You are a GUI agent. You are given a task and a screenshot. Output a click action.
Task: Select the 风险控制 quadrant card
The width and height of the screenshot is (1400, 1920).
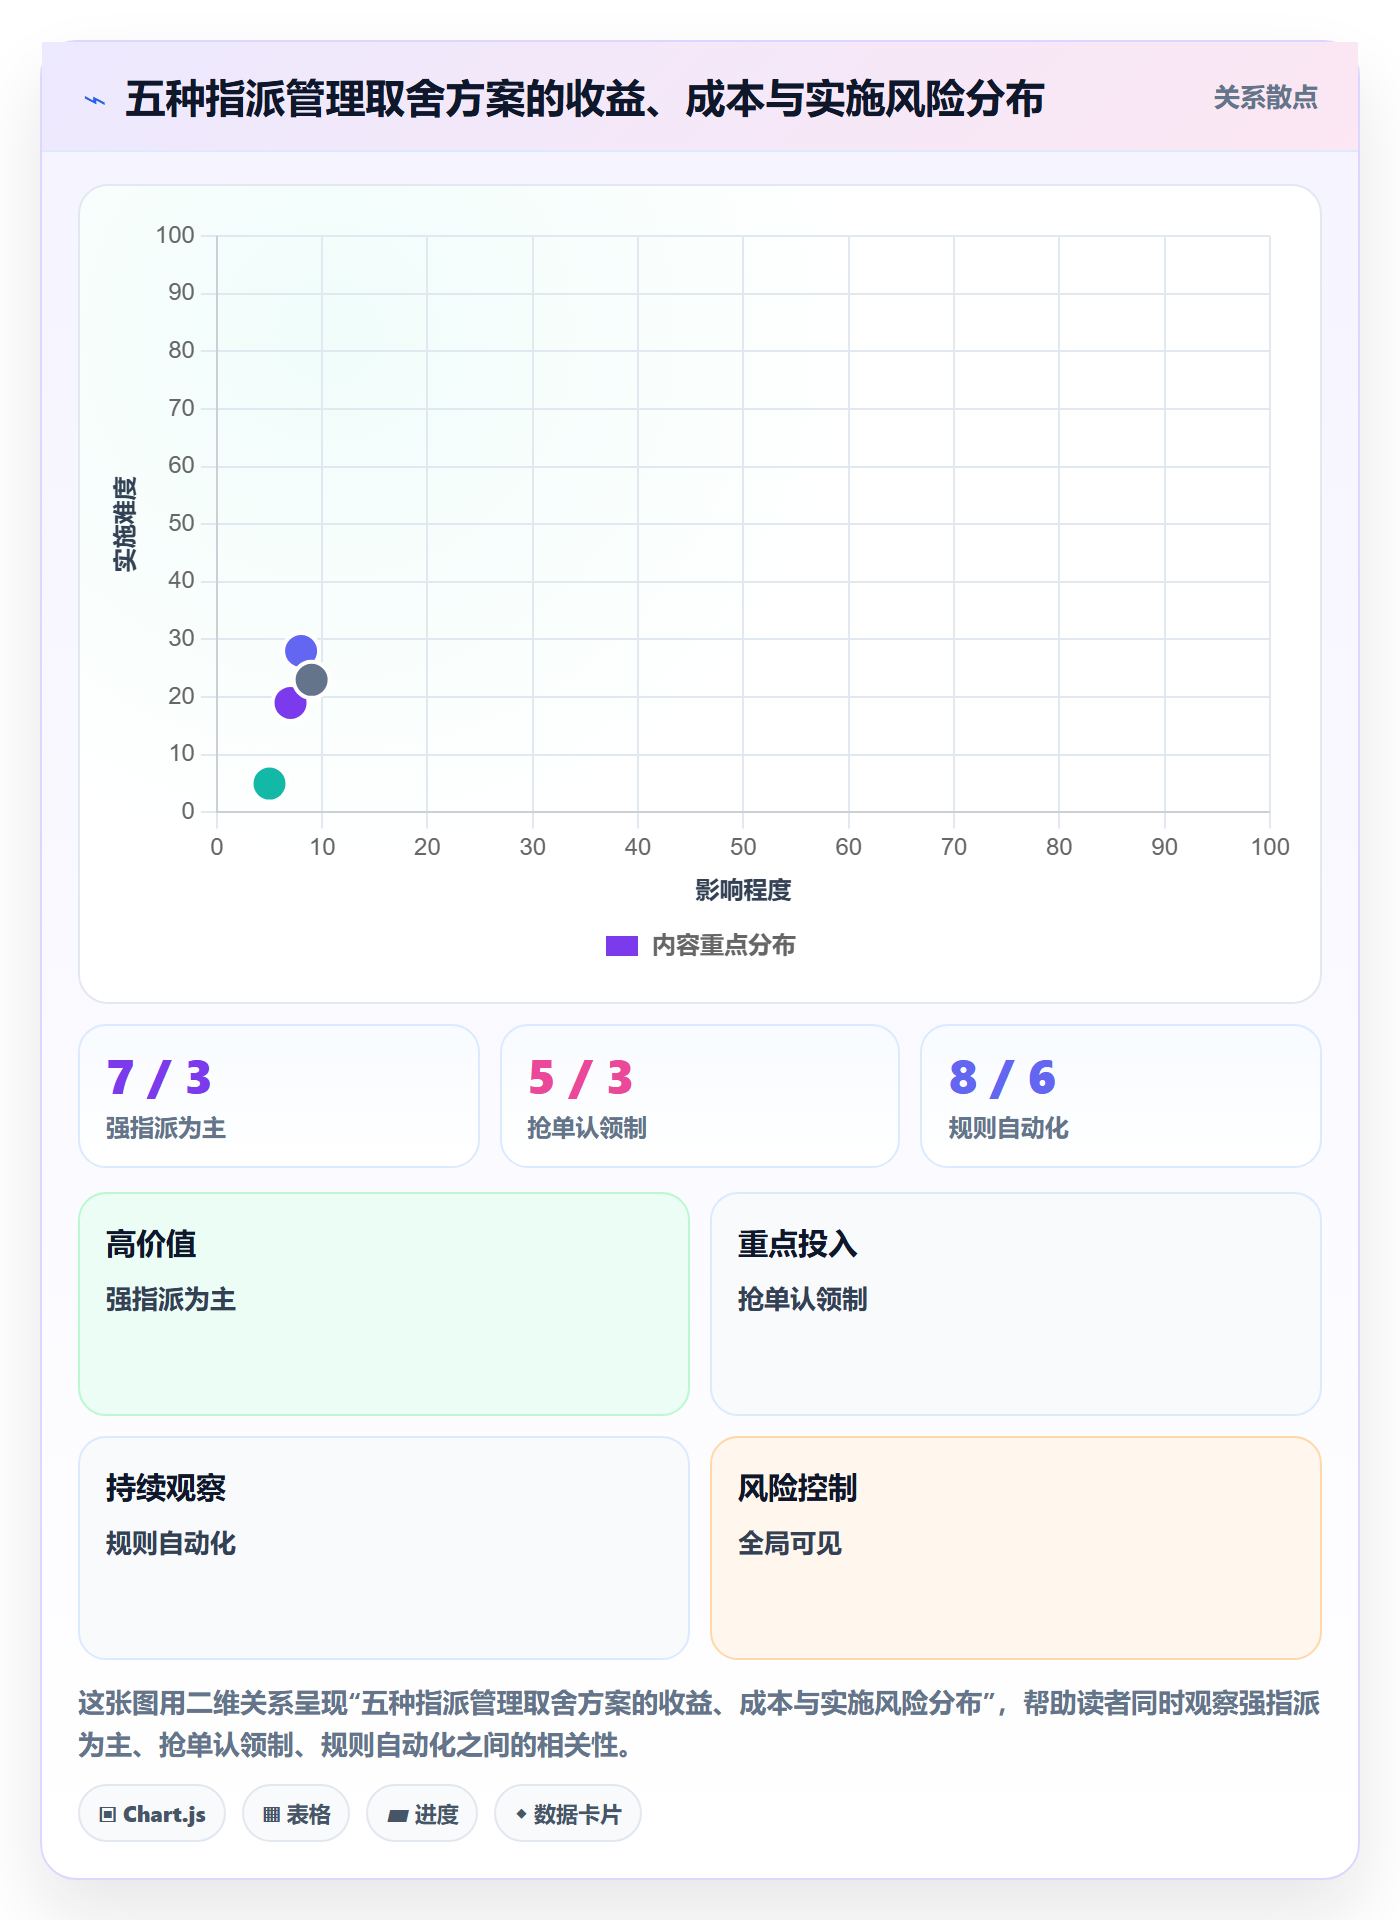pos(1016,1548)
